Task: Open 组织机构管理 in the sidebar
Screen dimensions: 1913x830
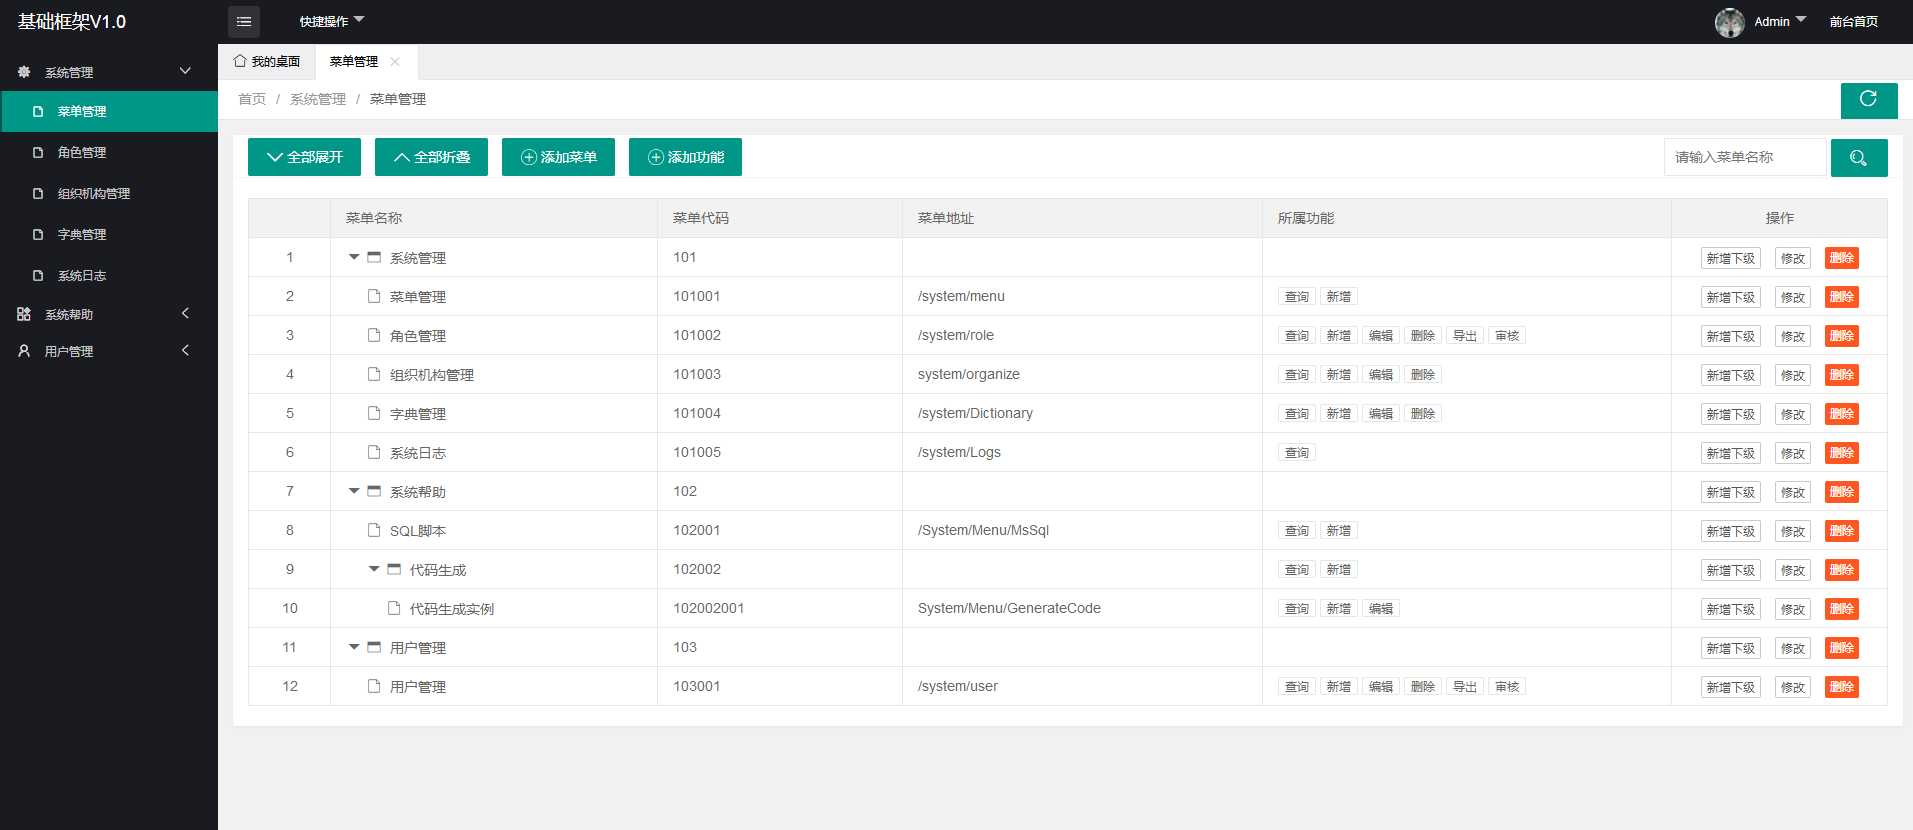Action: pyautogui.click(x=109, y=193)
